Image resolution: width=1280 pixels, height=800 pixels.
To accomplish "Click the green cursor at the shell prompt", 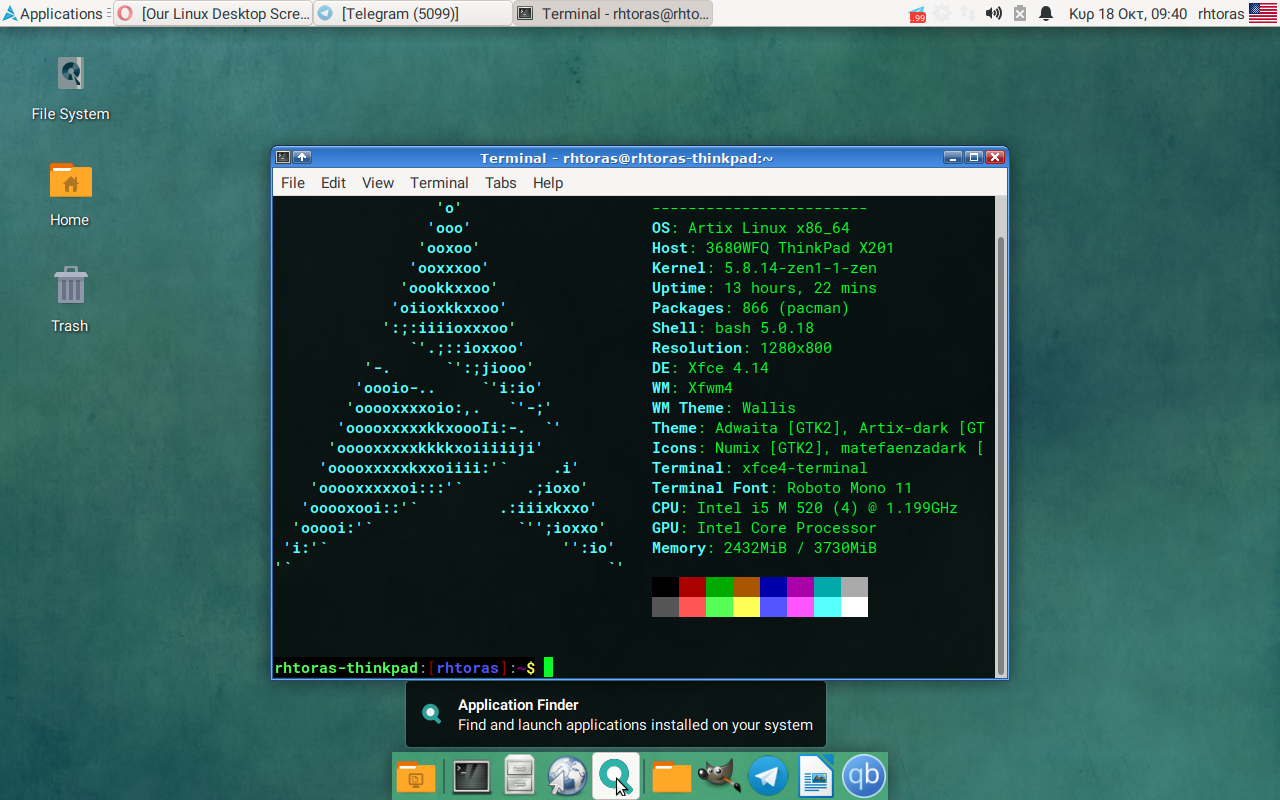I will (548, 667).
